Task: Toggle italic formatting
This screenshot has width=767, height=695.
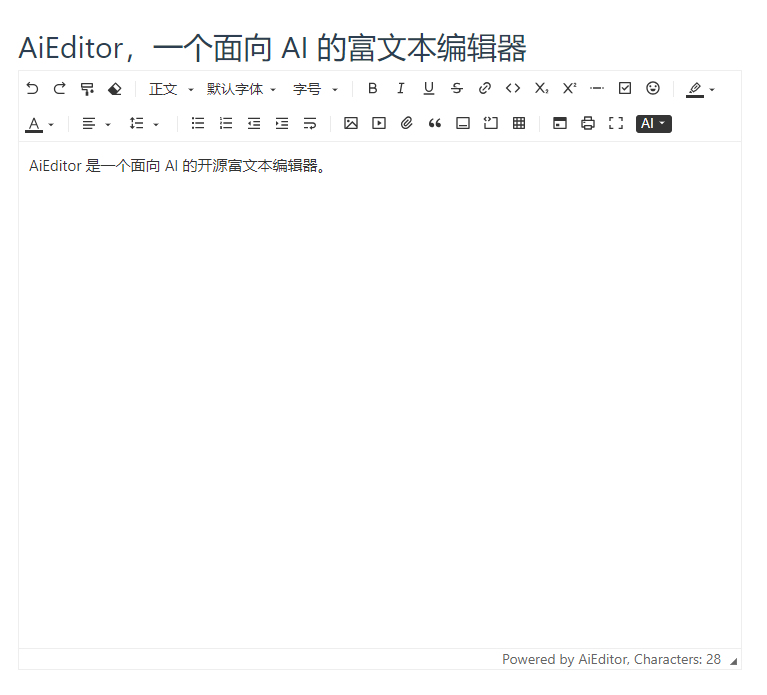Action: click(x=401, y=89)
